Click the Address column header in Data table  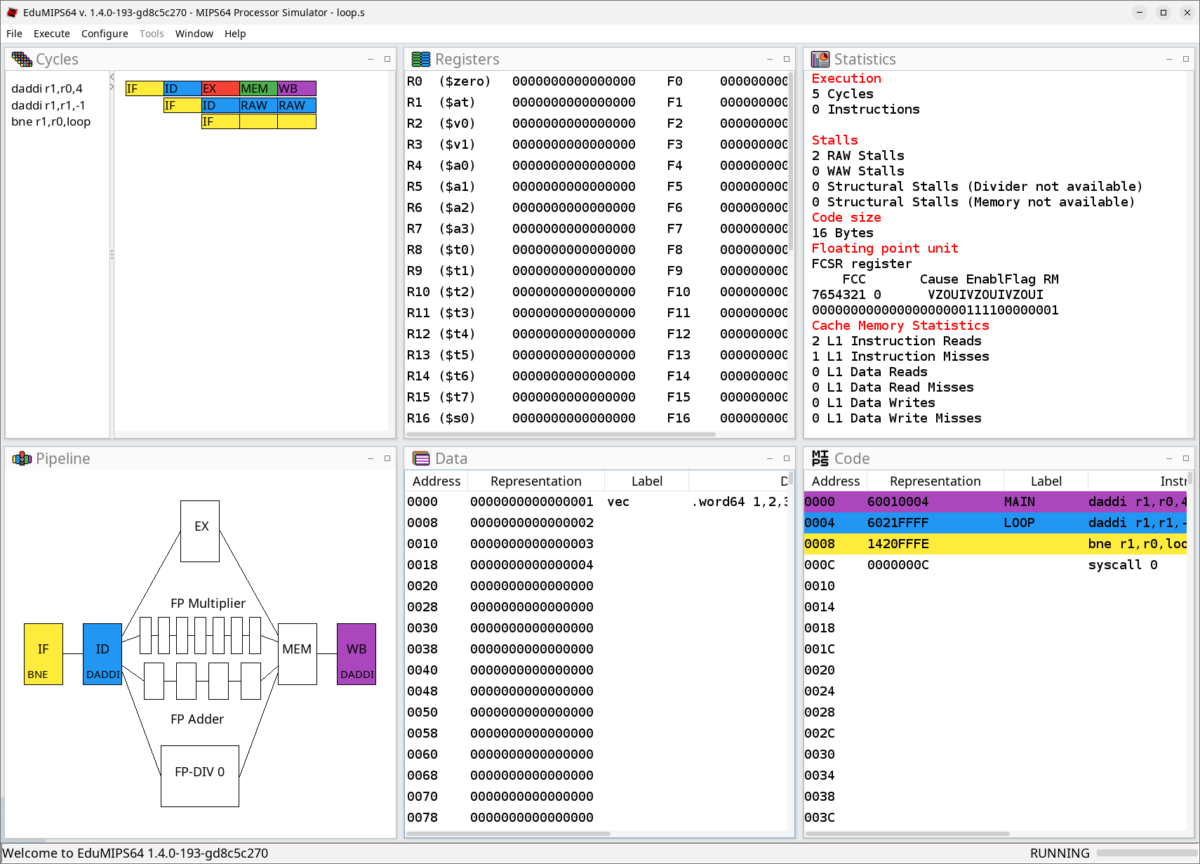click(x=437, y=481)
